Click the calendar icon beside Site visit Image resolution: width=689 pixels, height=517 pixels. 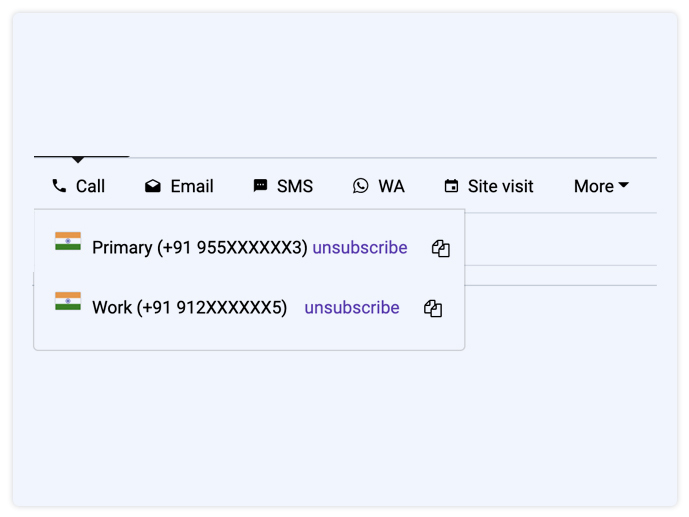point(451,186)
